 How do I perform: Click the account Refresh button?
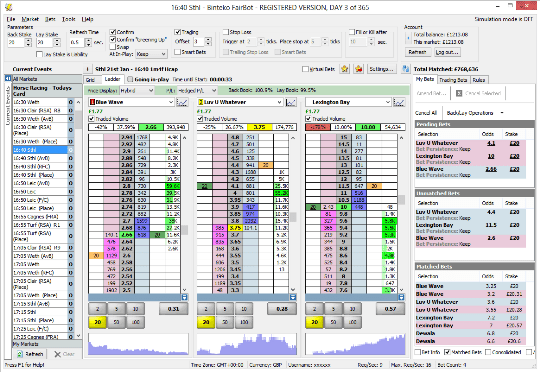tap(417, 52)
